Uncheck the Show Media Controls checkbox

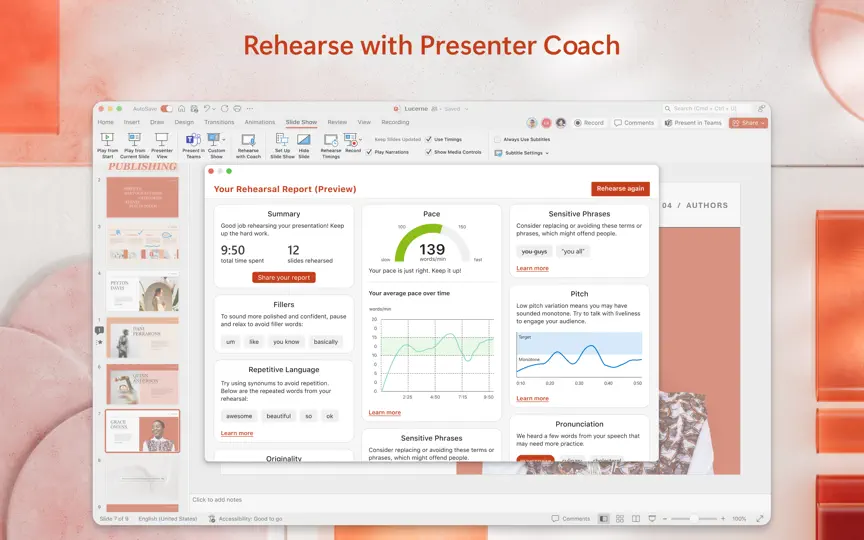pyautogui.click(x=429, y=152)
